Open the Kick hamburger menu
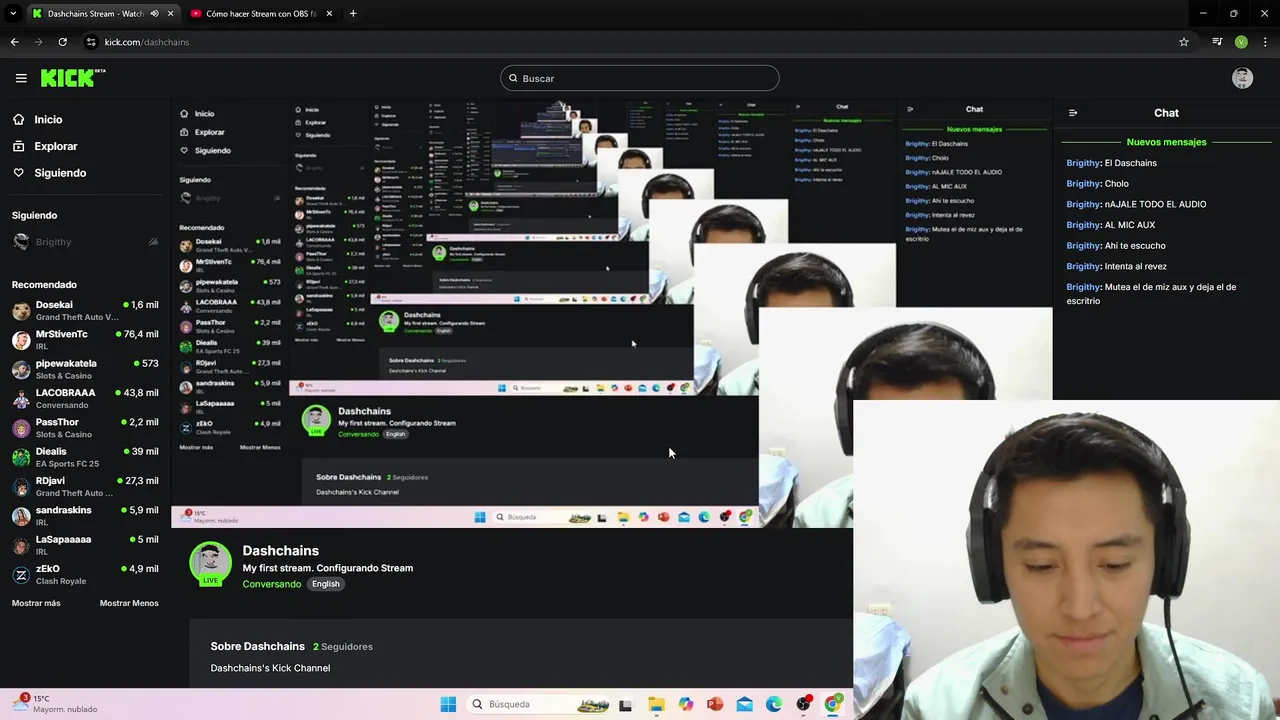The width and height of the screenshot is (1280, 720). point(21,78)
